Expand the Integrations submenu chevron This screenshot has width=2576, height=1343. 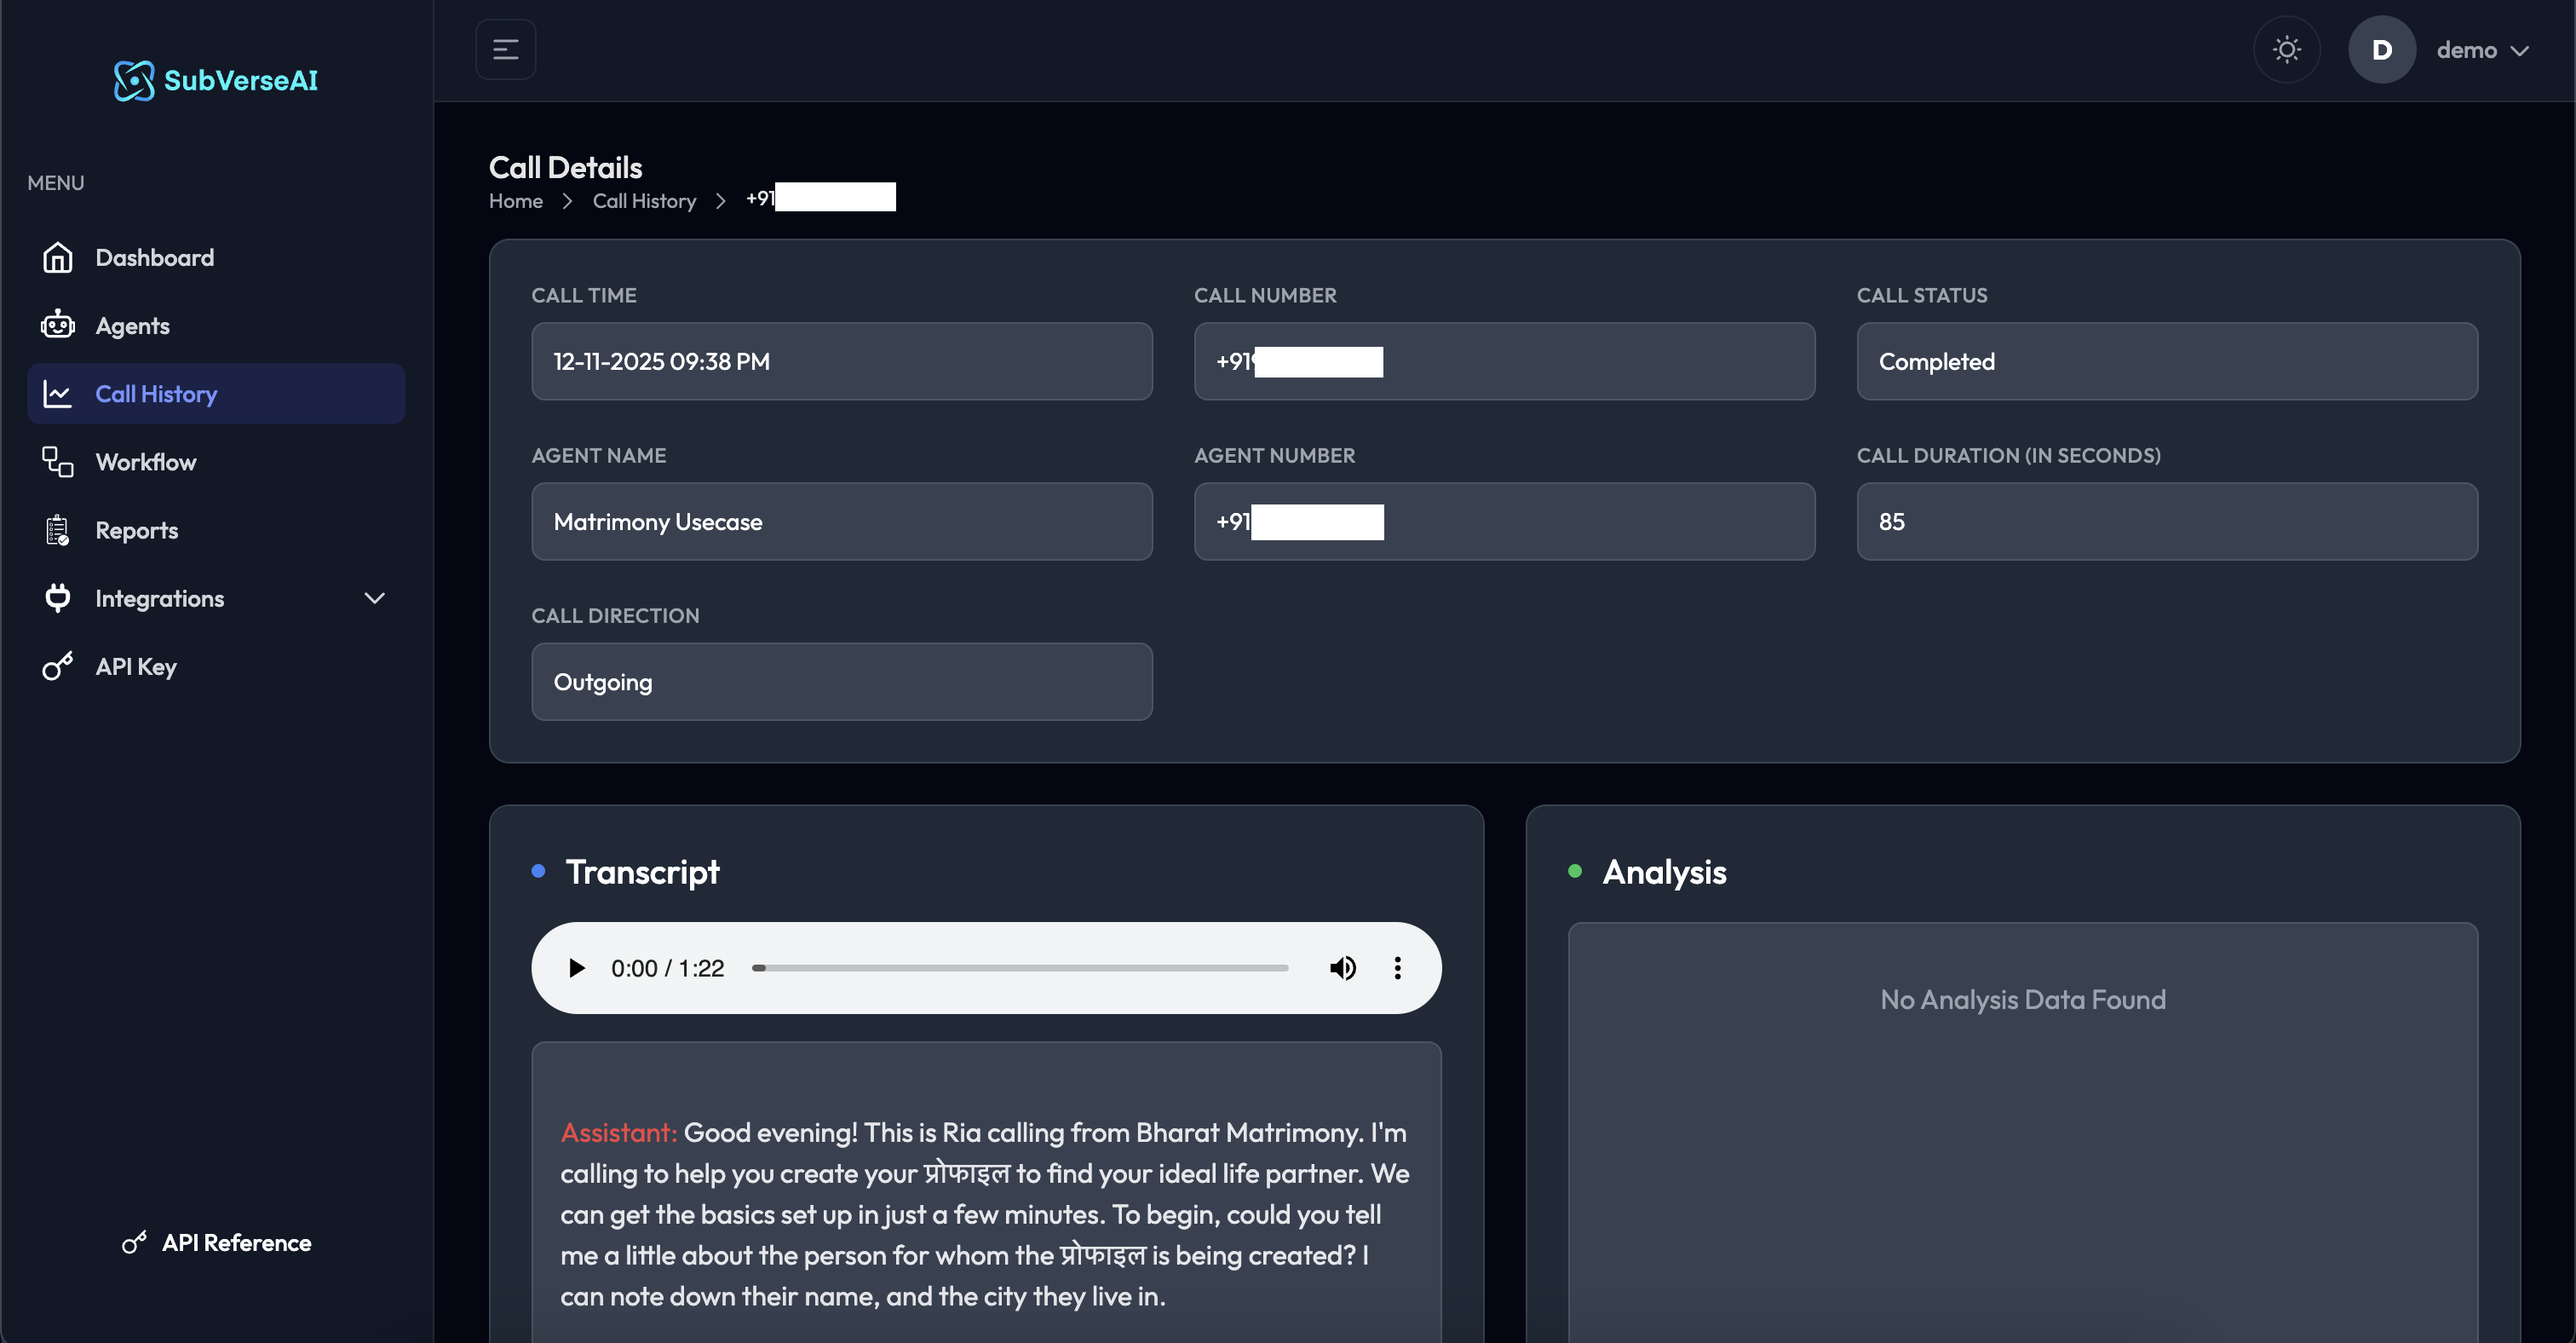[x=374, y=598]
